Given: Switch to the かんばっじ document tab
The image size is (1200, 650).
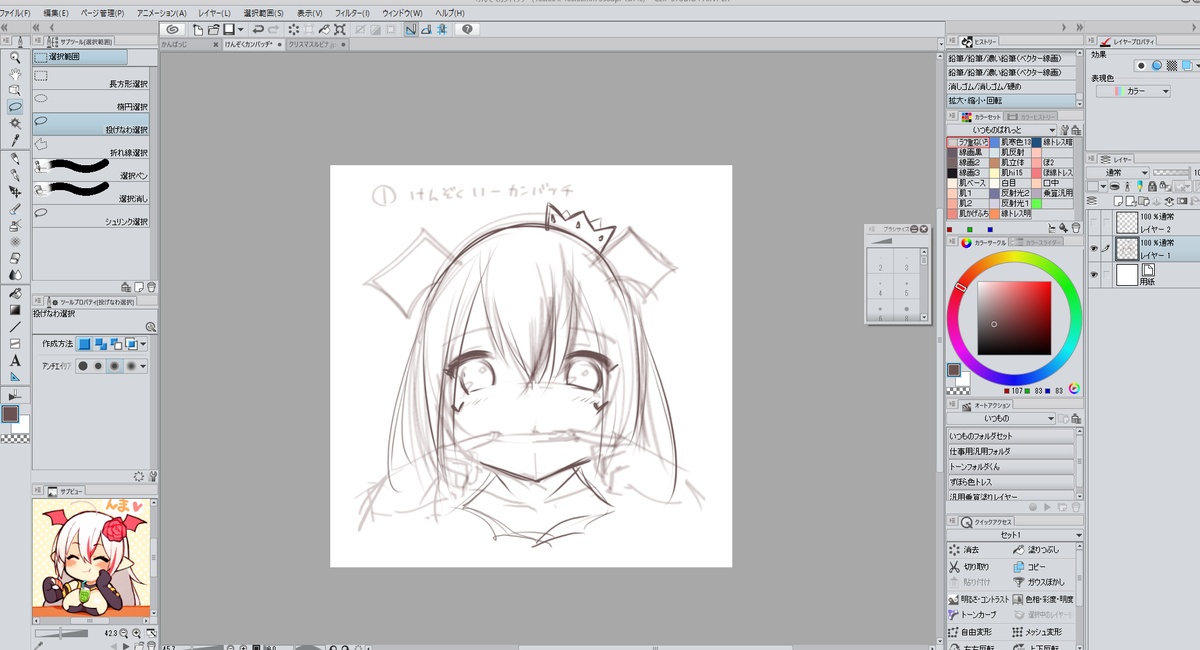Looking at the screenshot, I should [x=186, y=45].
